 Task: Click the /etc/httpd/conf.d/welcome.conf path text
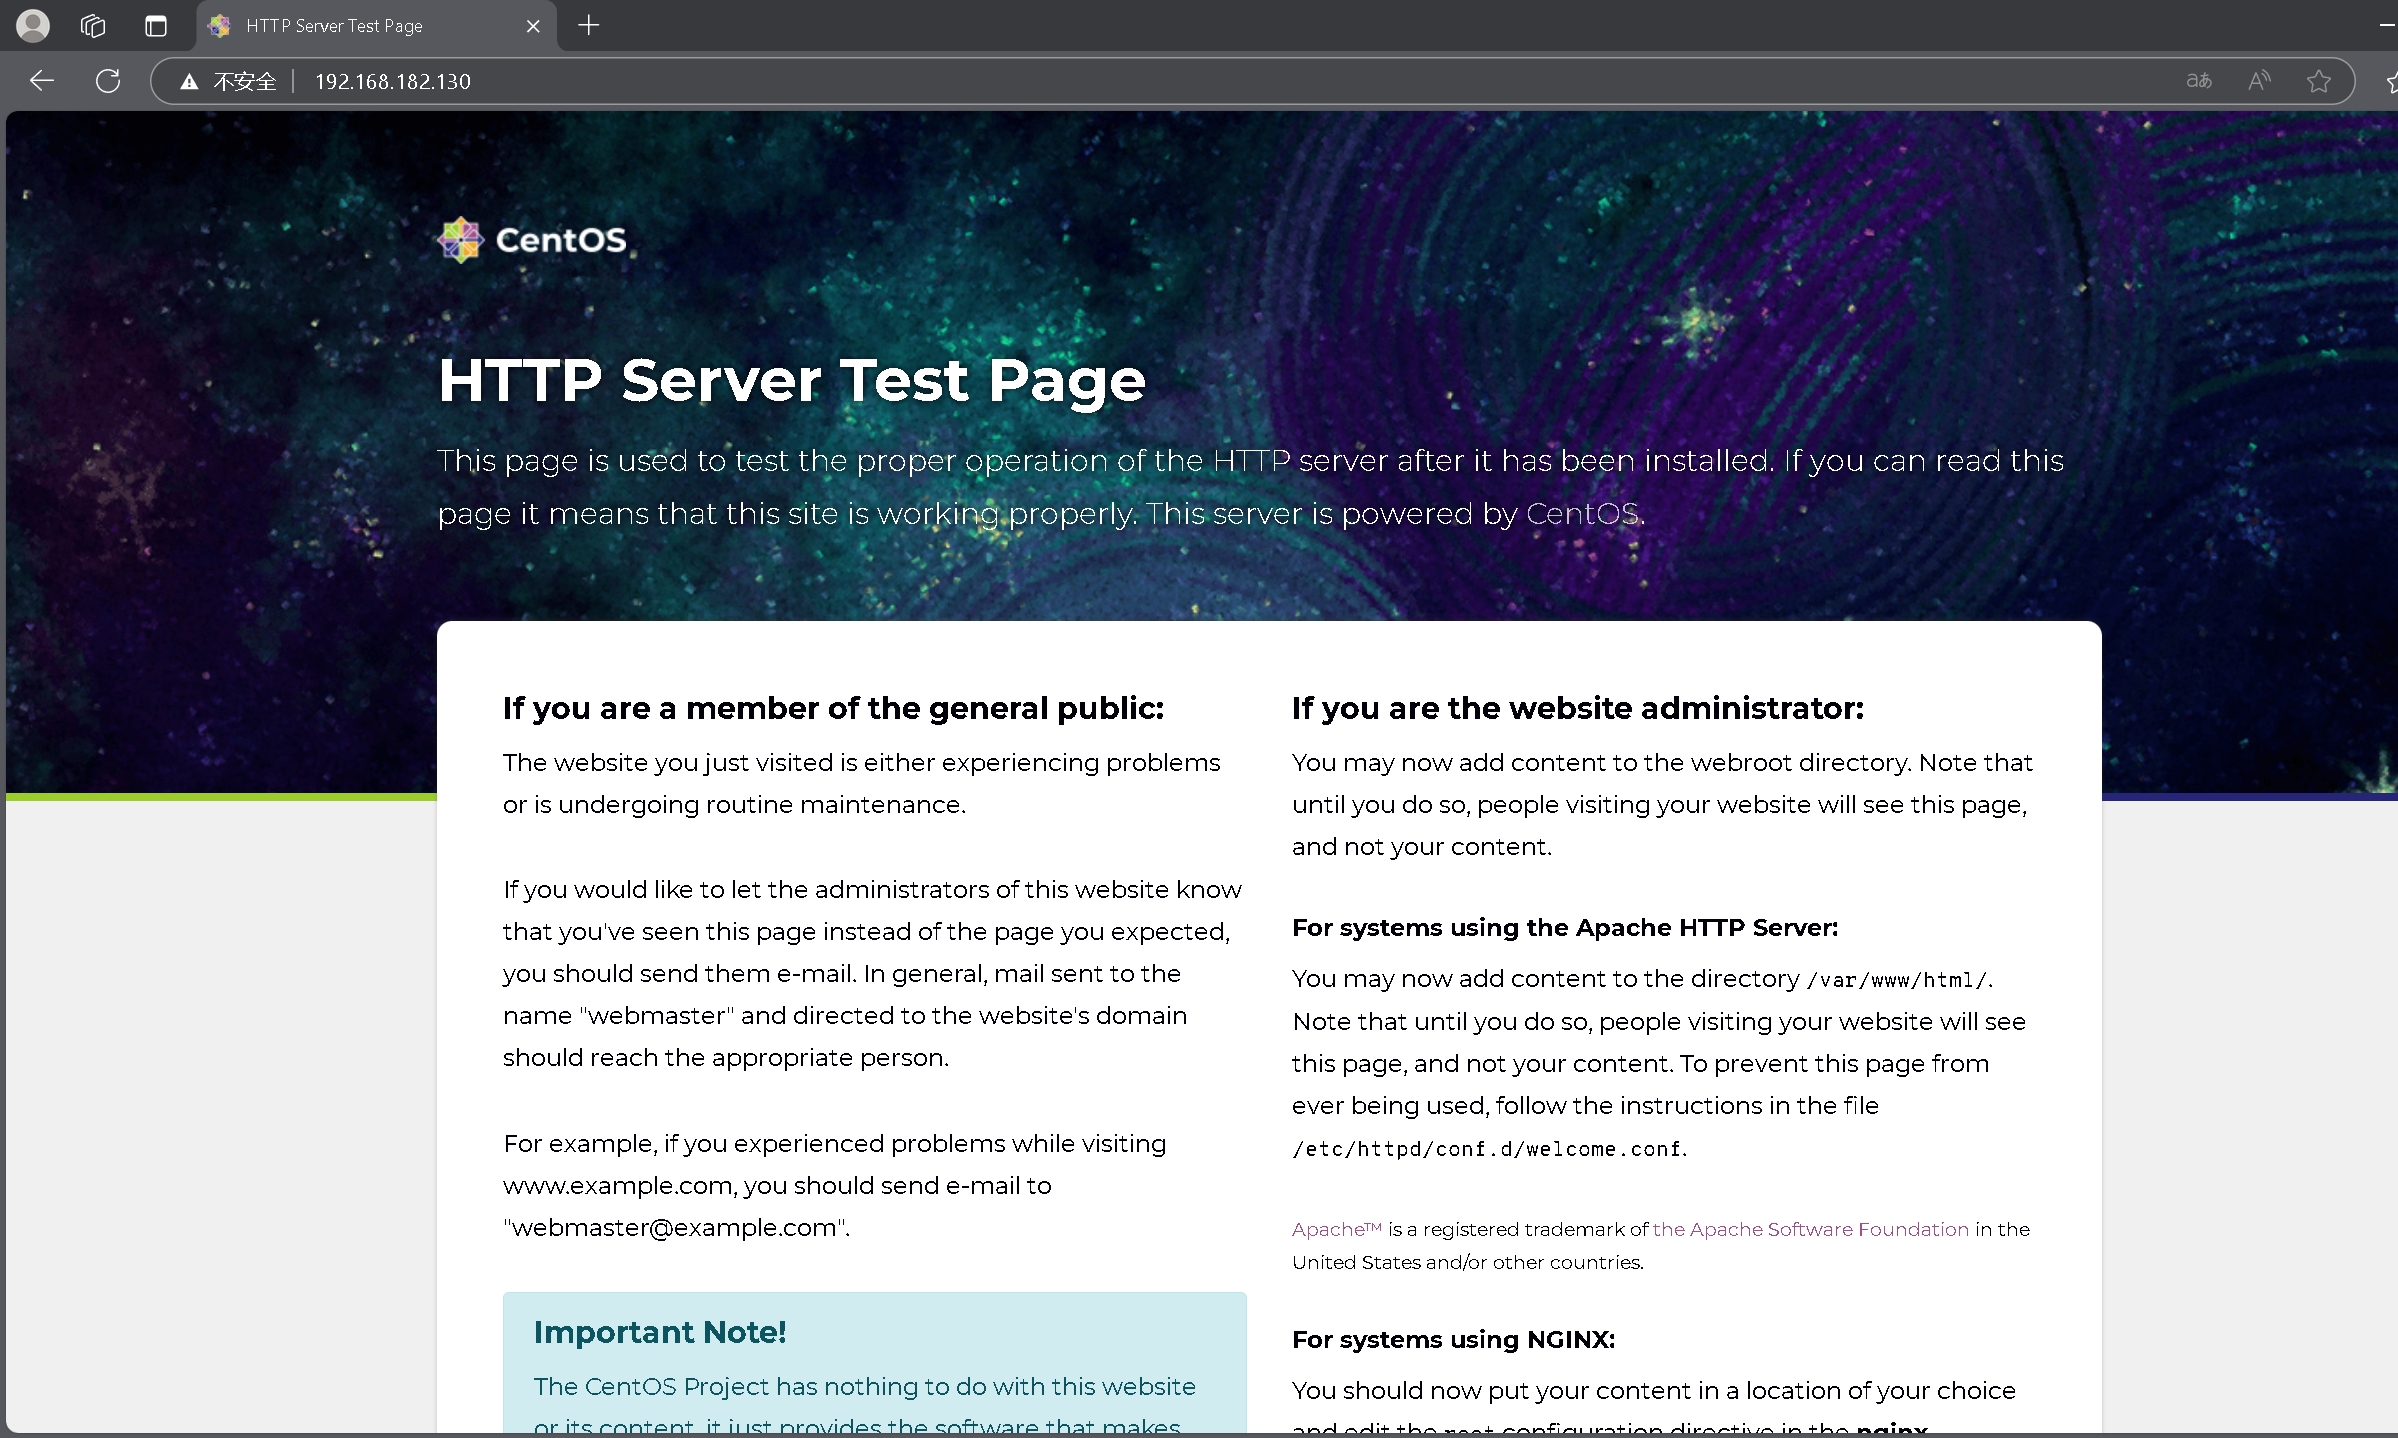point(1487,1149)
